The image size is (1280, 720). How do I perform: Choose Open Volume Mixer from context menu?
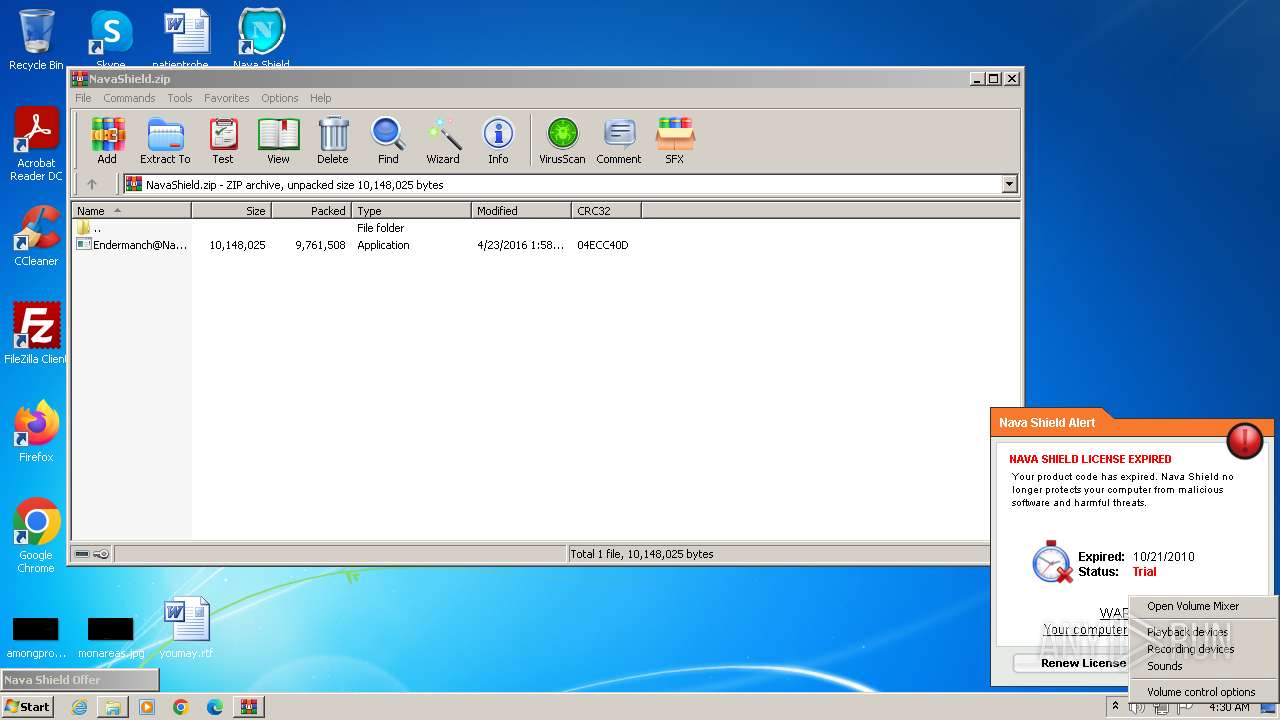pos(1203,606)
